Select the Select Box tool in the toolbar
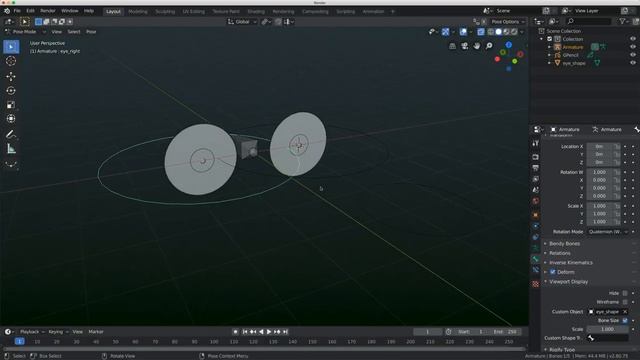The height and width of the screenshot is (360, 640). click(x=11, y=47)
